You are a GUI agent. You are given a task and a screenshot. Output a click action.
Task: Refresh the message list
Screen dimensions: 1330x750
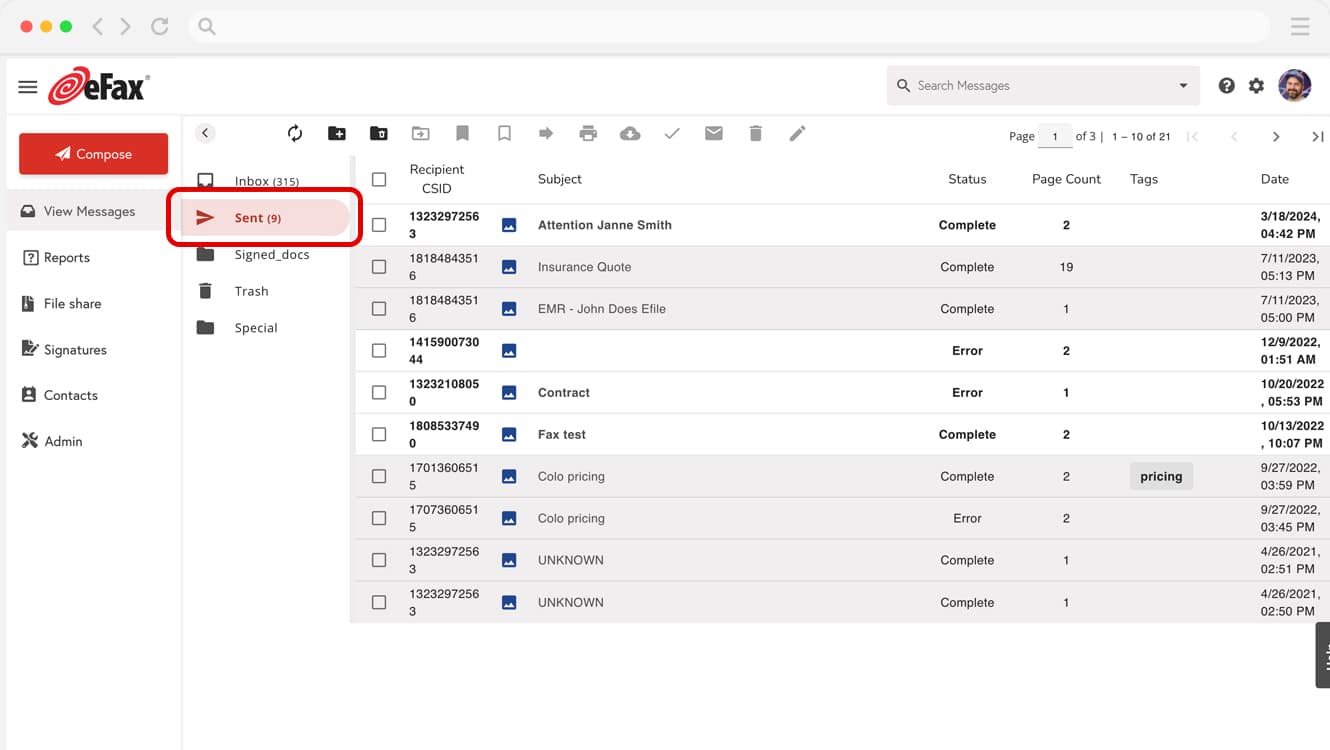coord(295,132)
